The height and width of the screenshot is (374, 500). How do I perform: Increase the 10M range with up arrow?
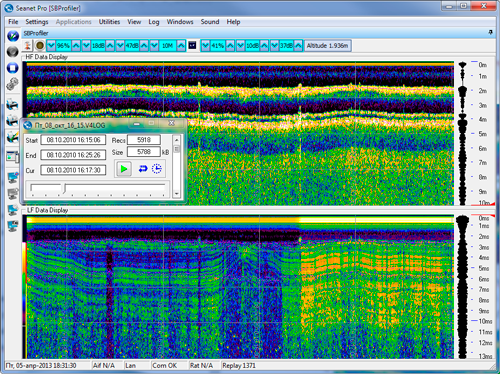tap(181, 45)
